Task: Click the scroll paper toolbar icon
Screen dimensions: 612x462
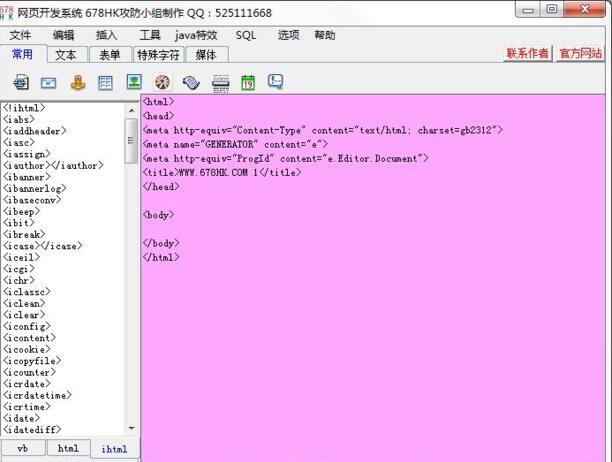Action: coord(191,82)
